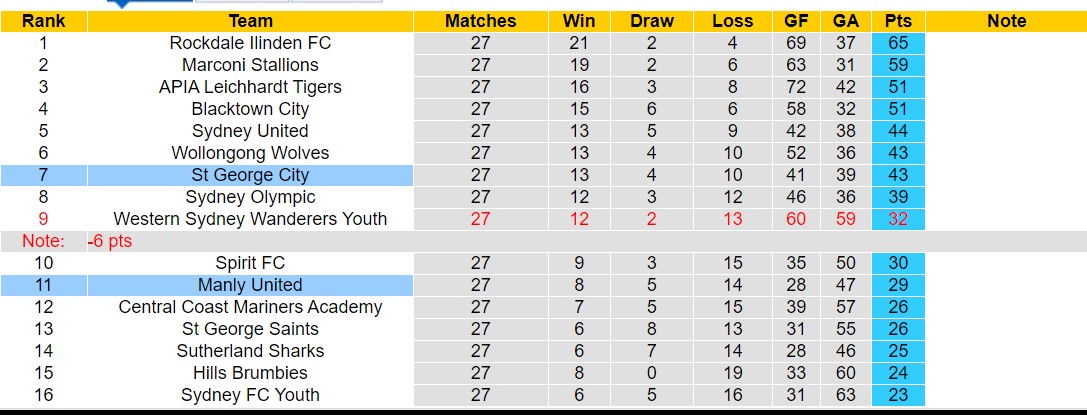Open Marconi Stallions team link

(250, 65)
